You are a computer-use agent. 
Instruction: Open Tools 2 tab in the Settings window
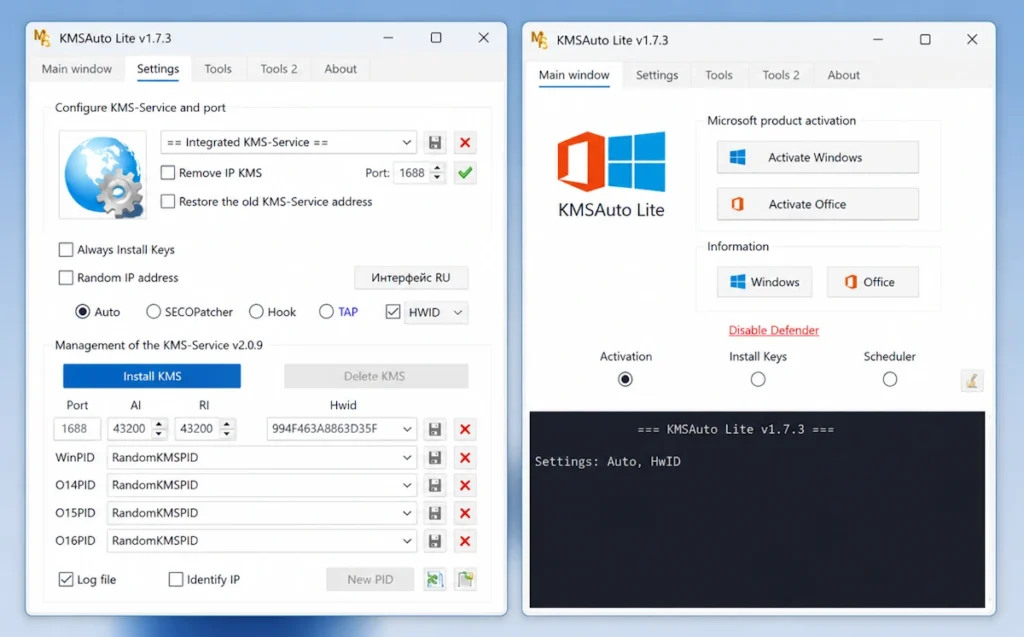[x=278, y=69]
